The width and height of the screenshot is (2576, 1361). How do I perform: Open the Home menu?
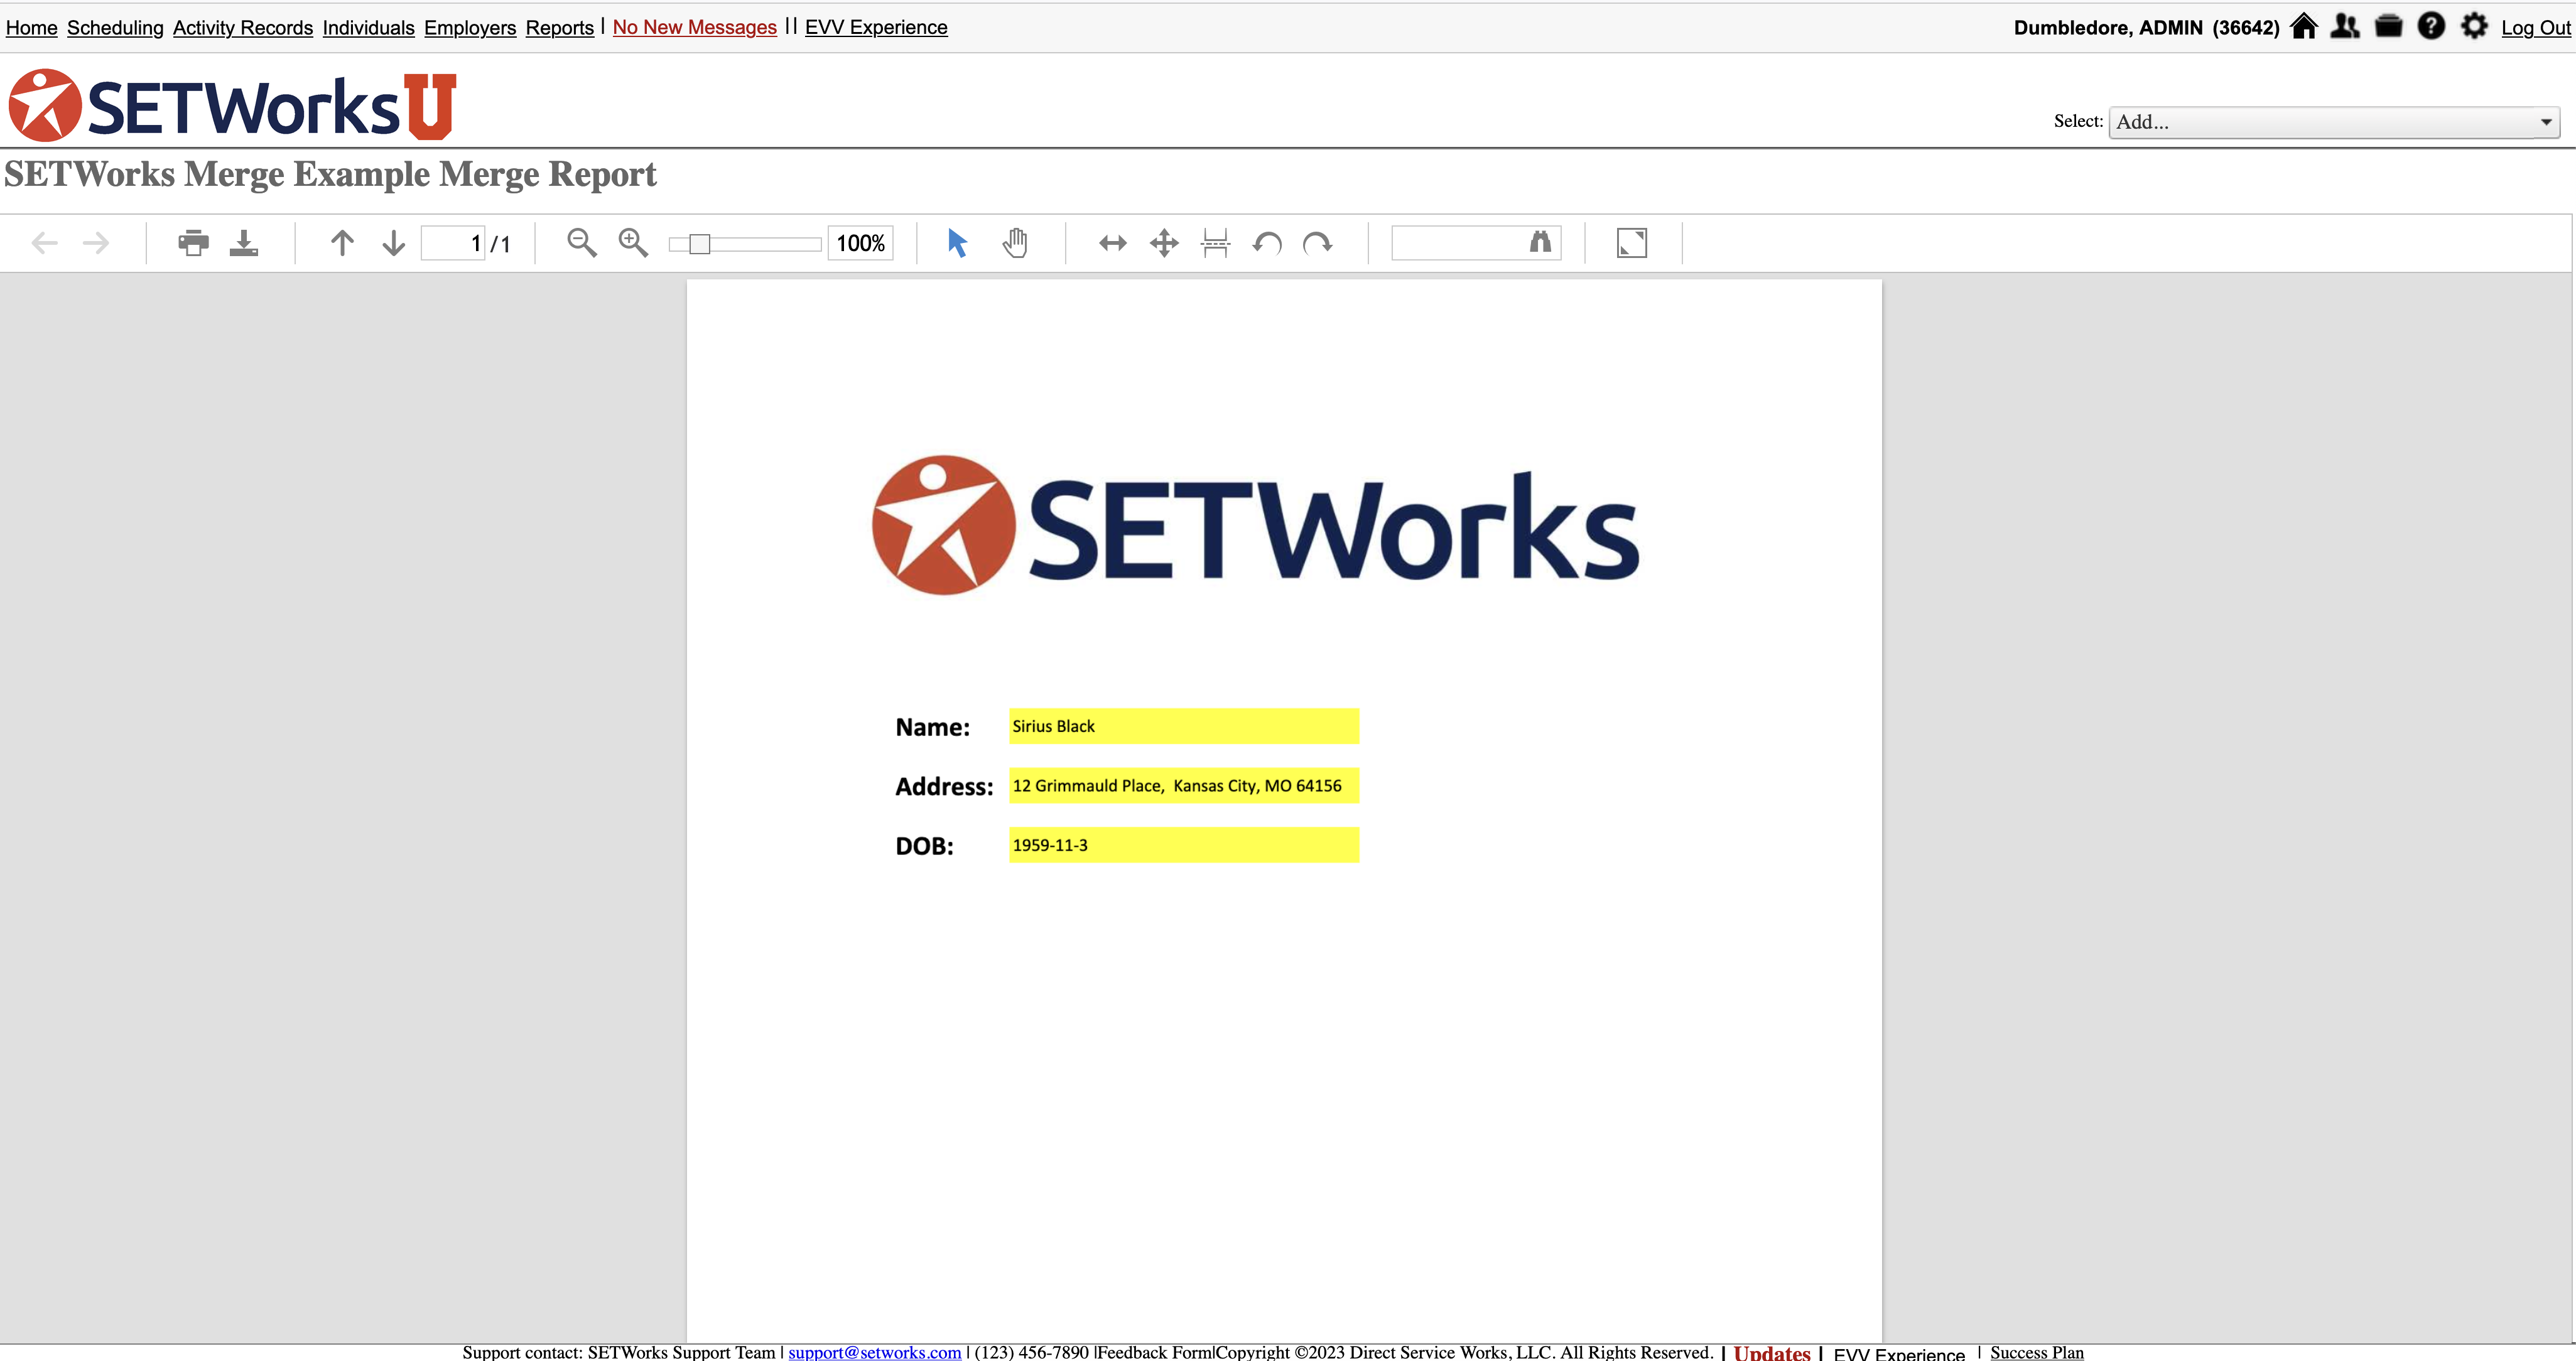coord(31,27)
